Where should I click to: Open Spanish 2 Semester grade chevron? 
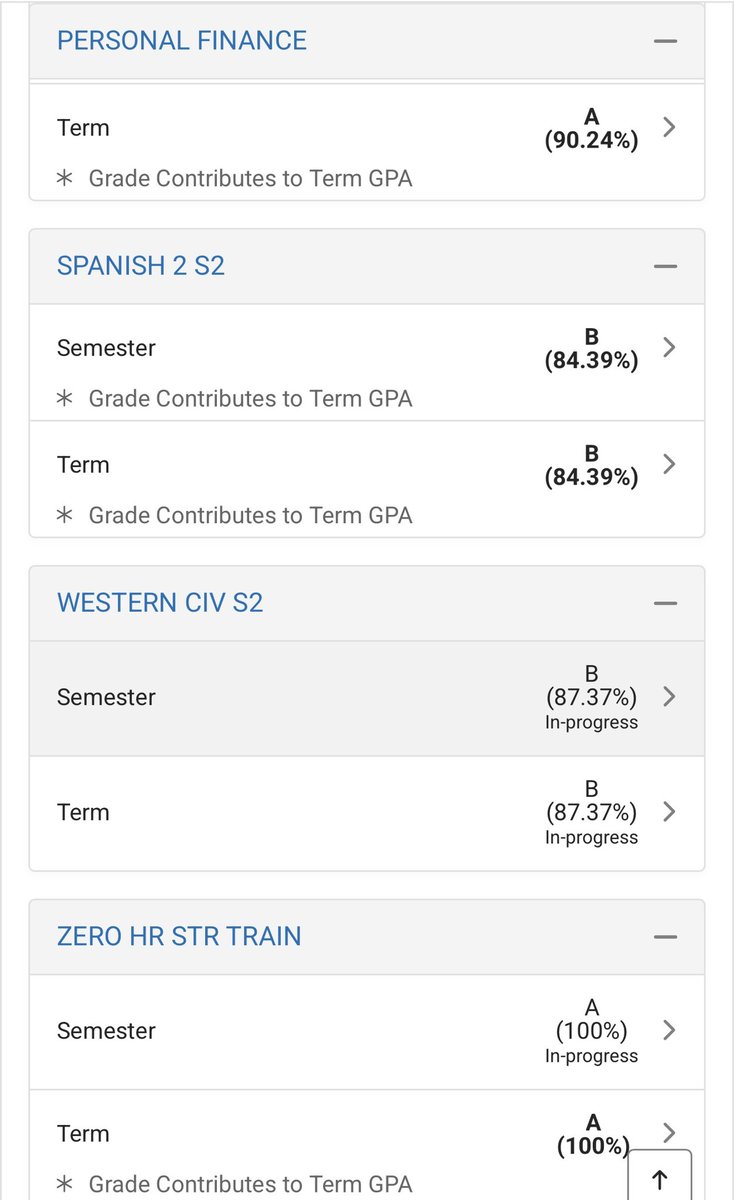[670, 347]
